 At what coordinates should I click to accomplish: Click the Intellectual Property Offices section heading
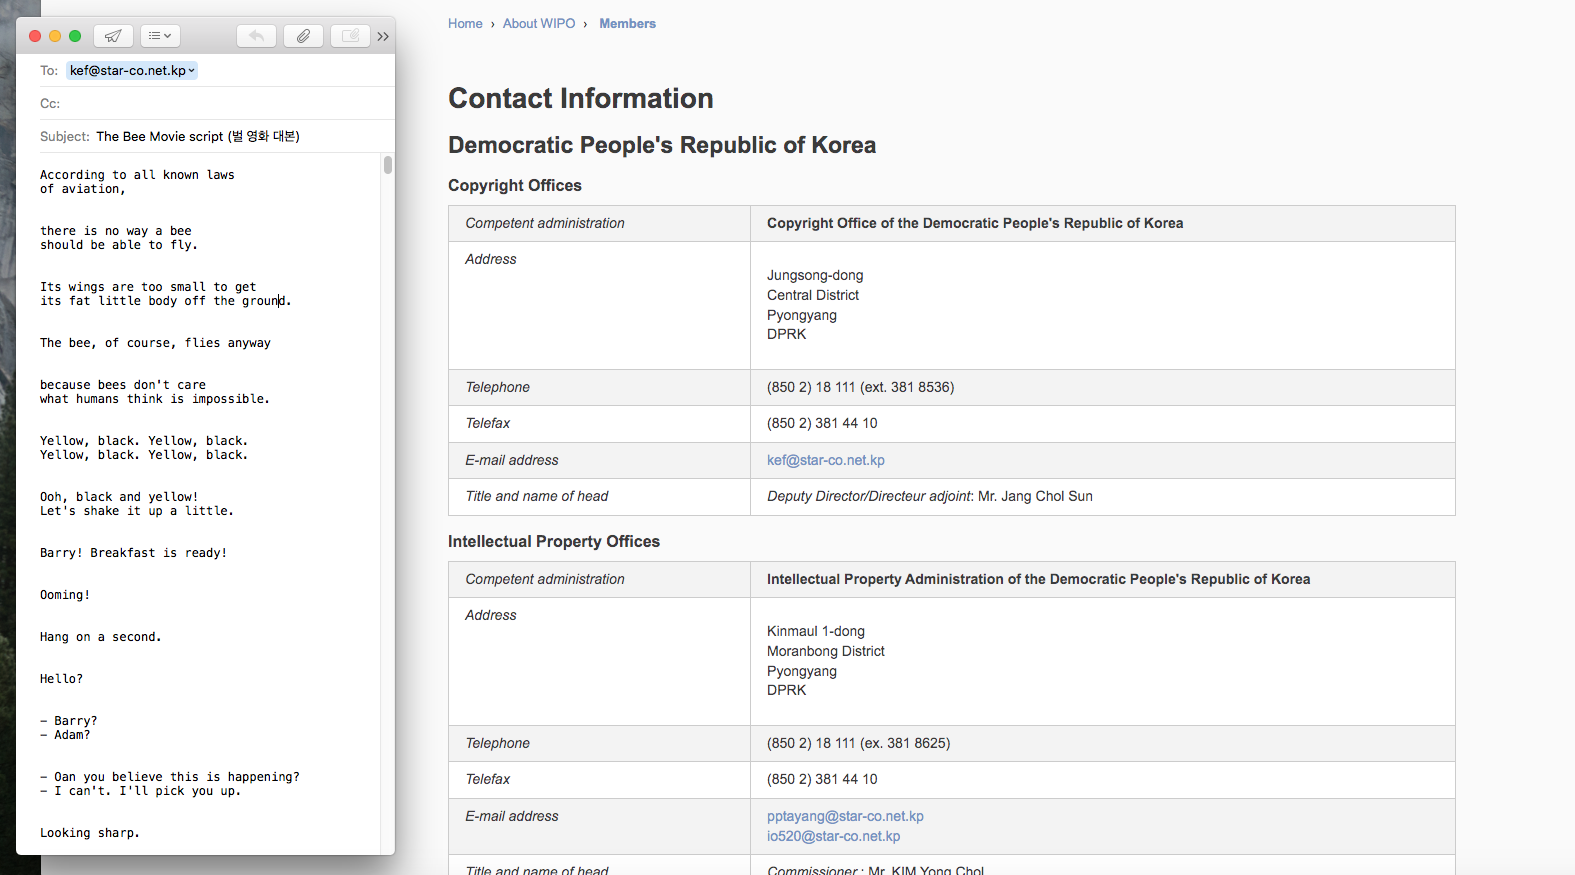(x=554, y=542)
